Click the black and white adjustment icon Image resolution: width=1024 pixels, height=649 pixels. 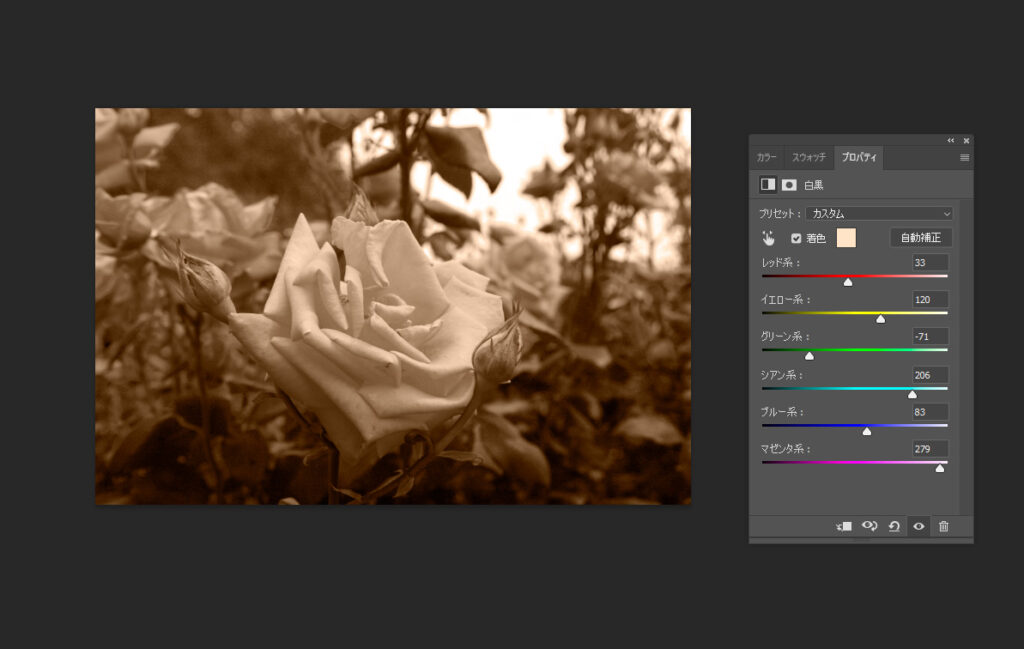pos(768,185)
